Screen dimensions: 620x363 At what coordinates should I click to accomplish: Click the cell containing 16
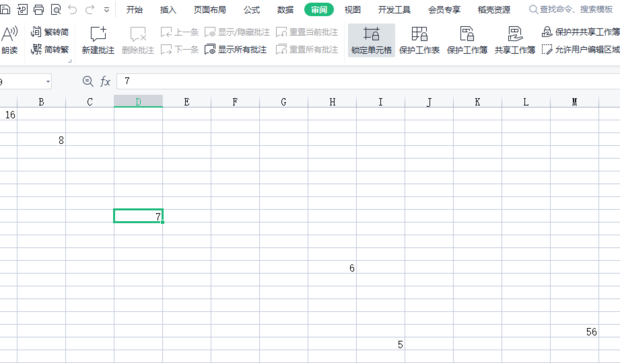point(8,115)
